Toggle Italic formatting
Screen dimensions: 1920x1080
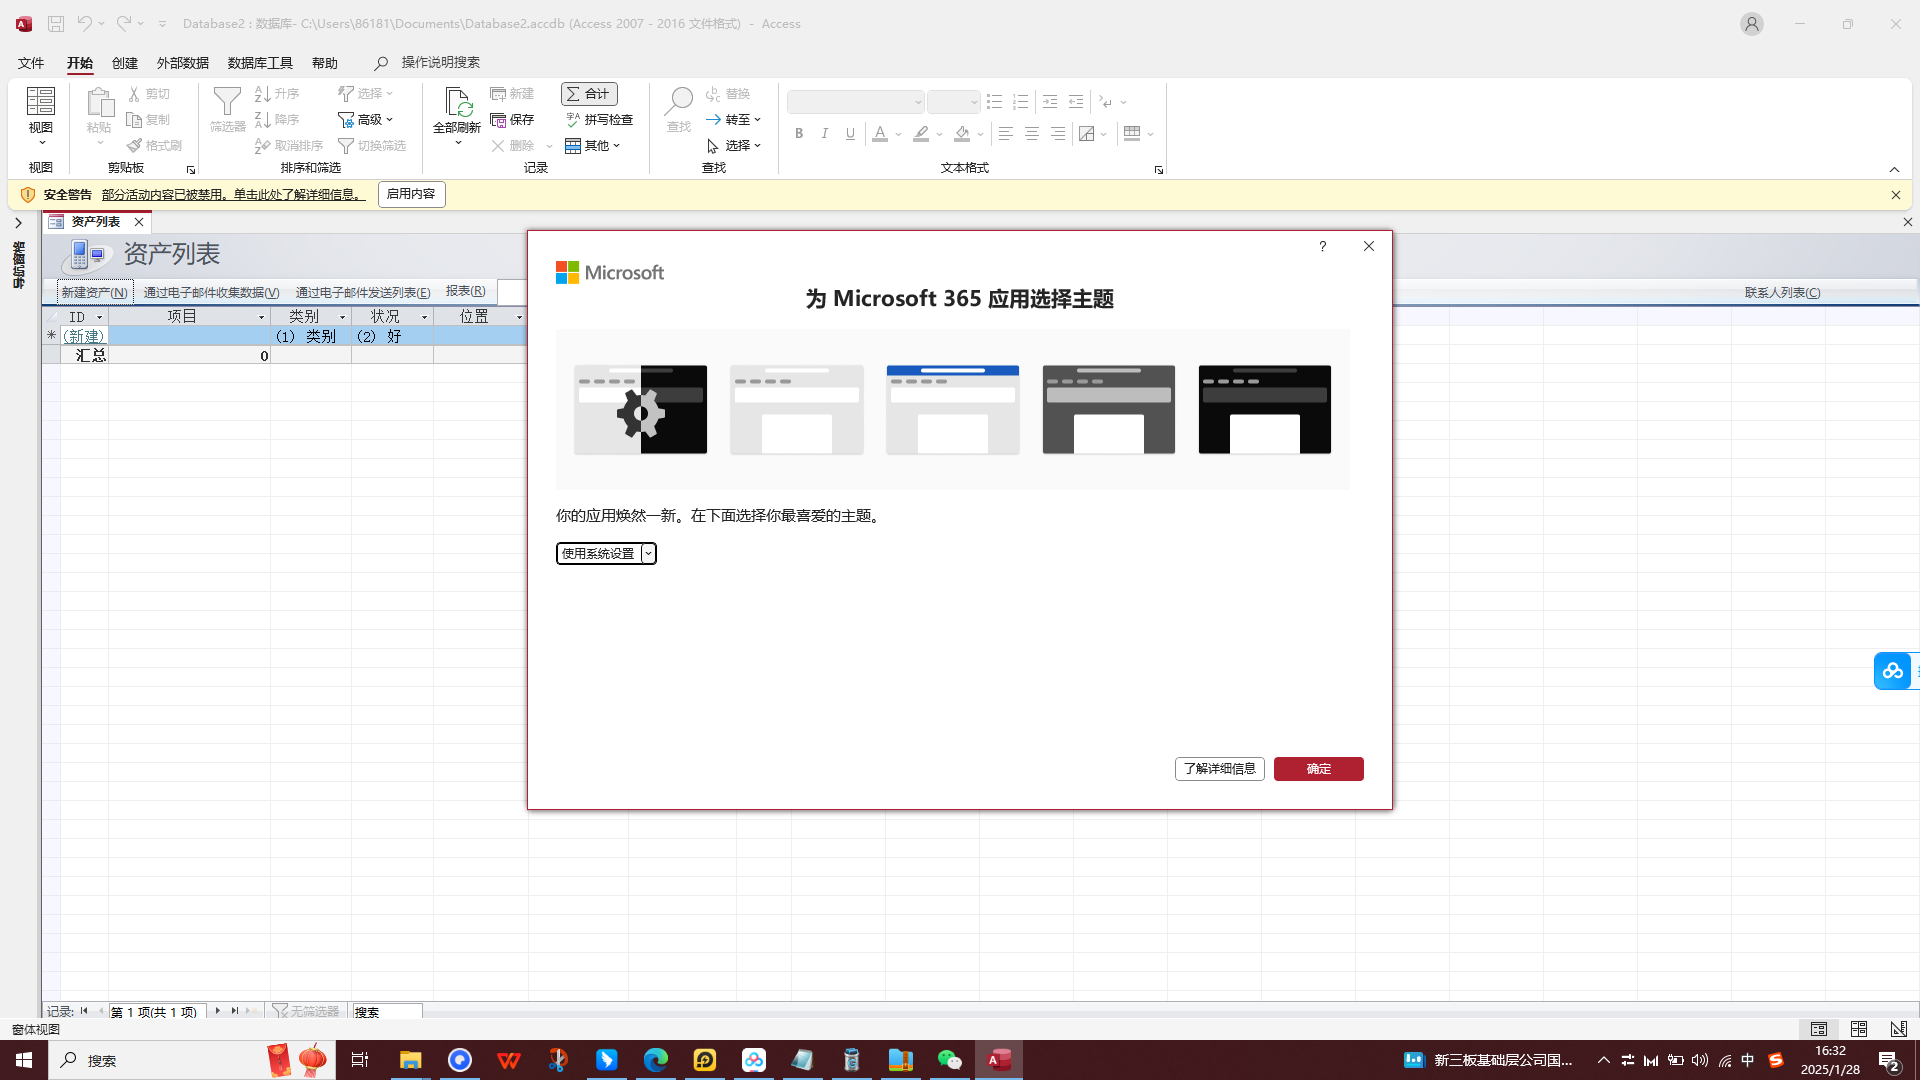point(825,133)
